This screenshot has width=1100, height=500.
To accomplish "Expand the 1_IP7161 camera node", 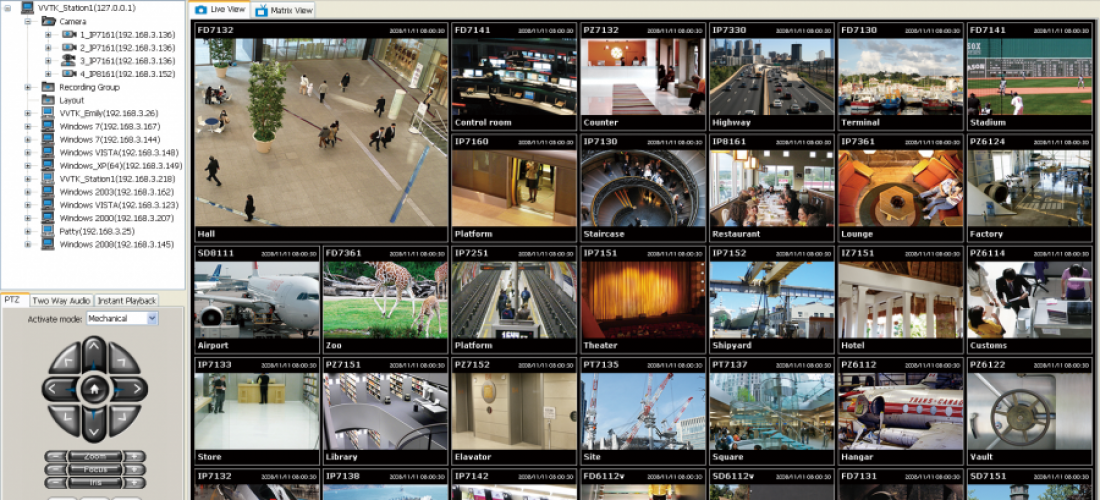I will tap(48, 34).
